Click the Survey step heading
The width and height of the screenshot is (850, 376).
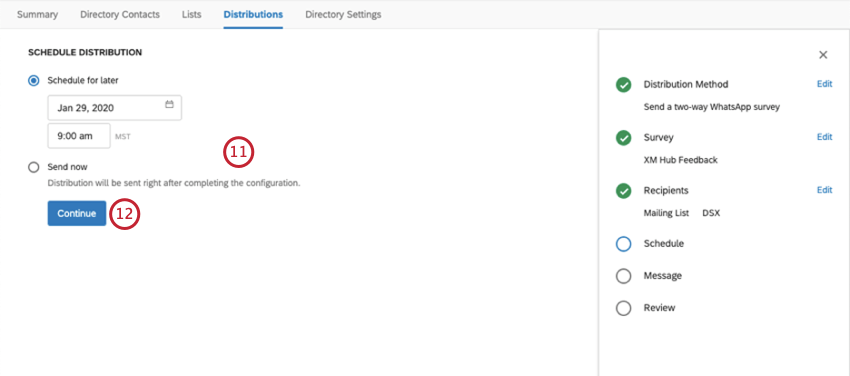point(659,138)
